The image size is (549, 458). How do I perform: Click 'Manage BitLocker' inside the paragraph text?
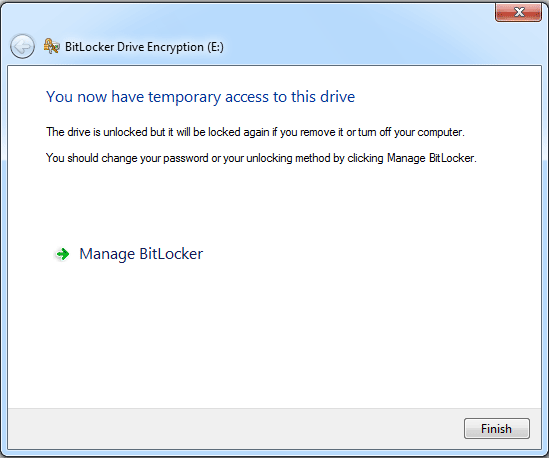(x=431, y=158)
